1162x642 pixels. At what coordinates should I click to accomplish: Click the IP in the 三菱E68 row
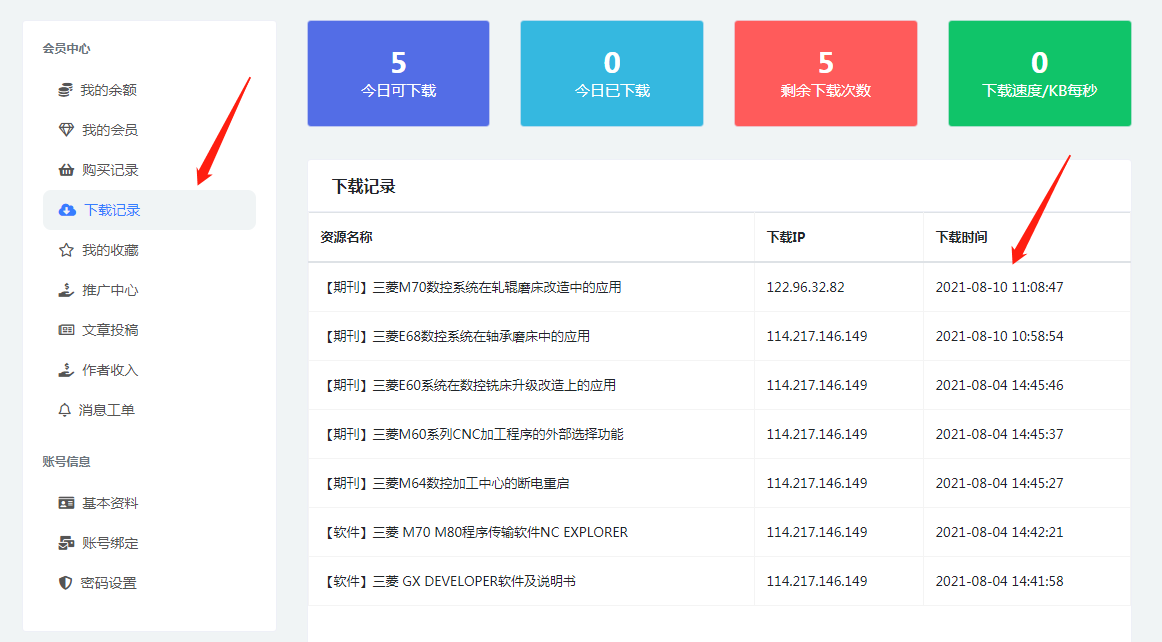tap(817, 336)
